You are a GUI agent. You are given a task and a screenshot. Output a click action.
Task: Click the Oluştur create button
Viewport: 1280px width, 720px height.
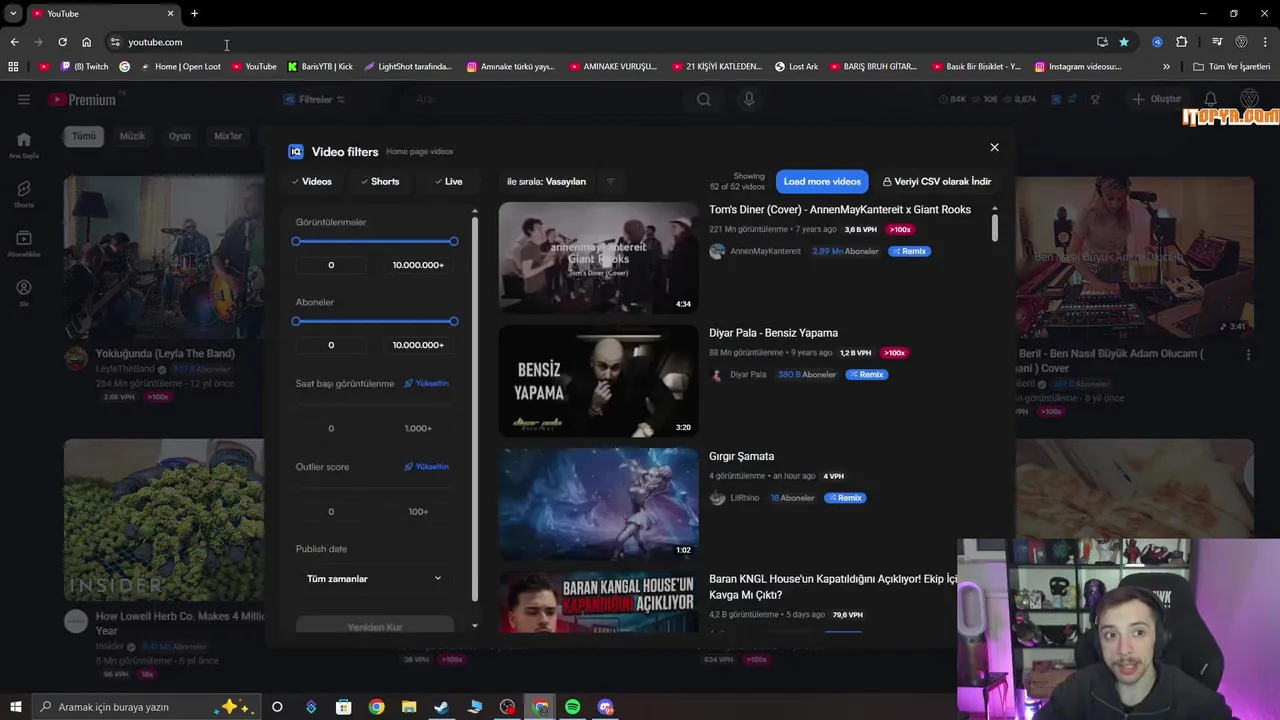tap(1157, 99)
